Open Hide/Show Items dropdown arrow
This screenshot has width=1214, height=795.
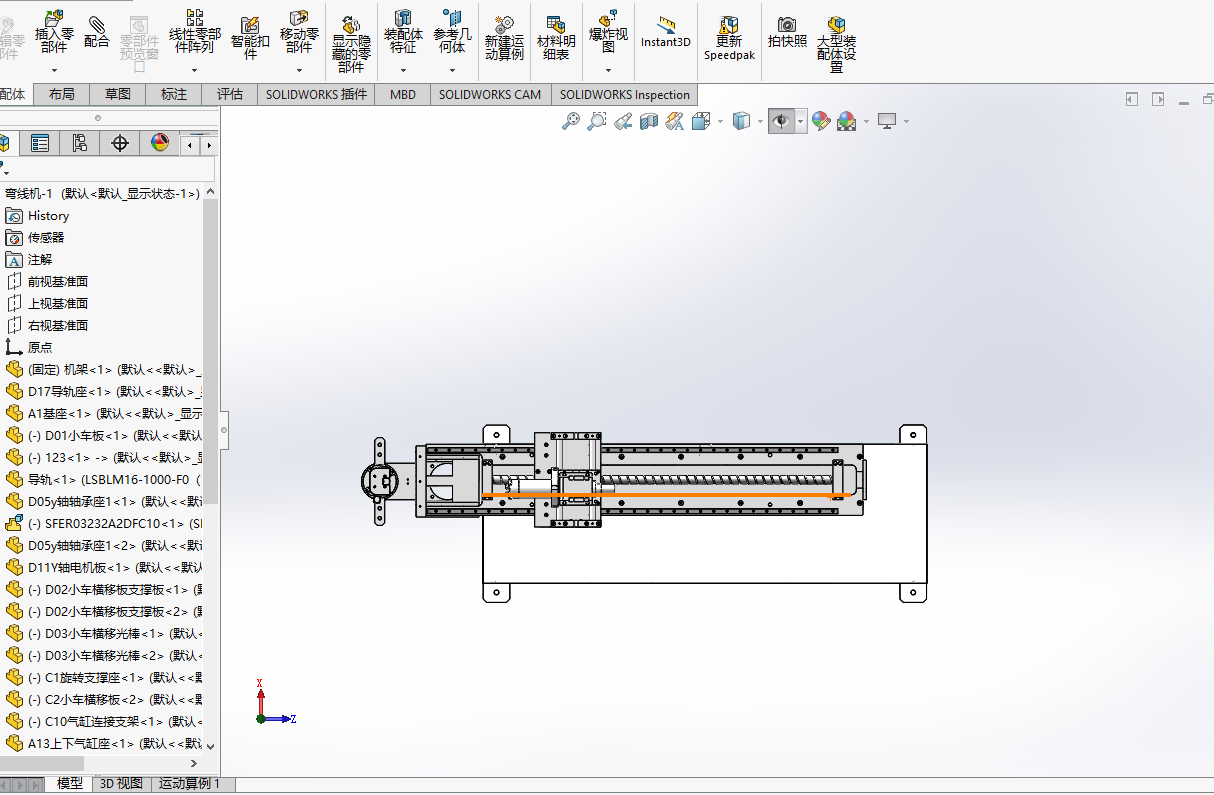[801, 121]
